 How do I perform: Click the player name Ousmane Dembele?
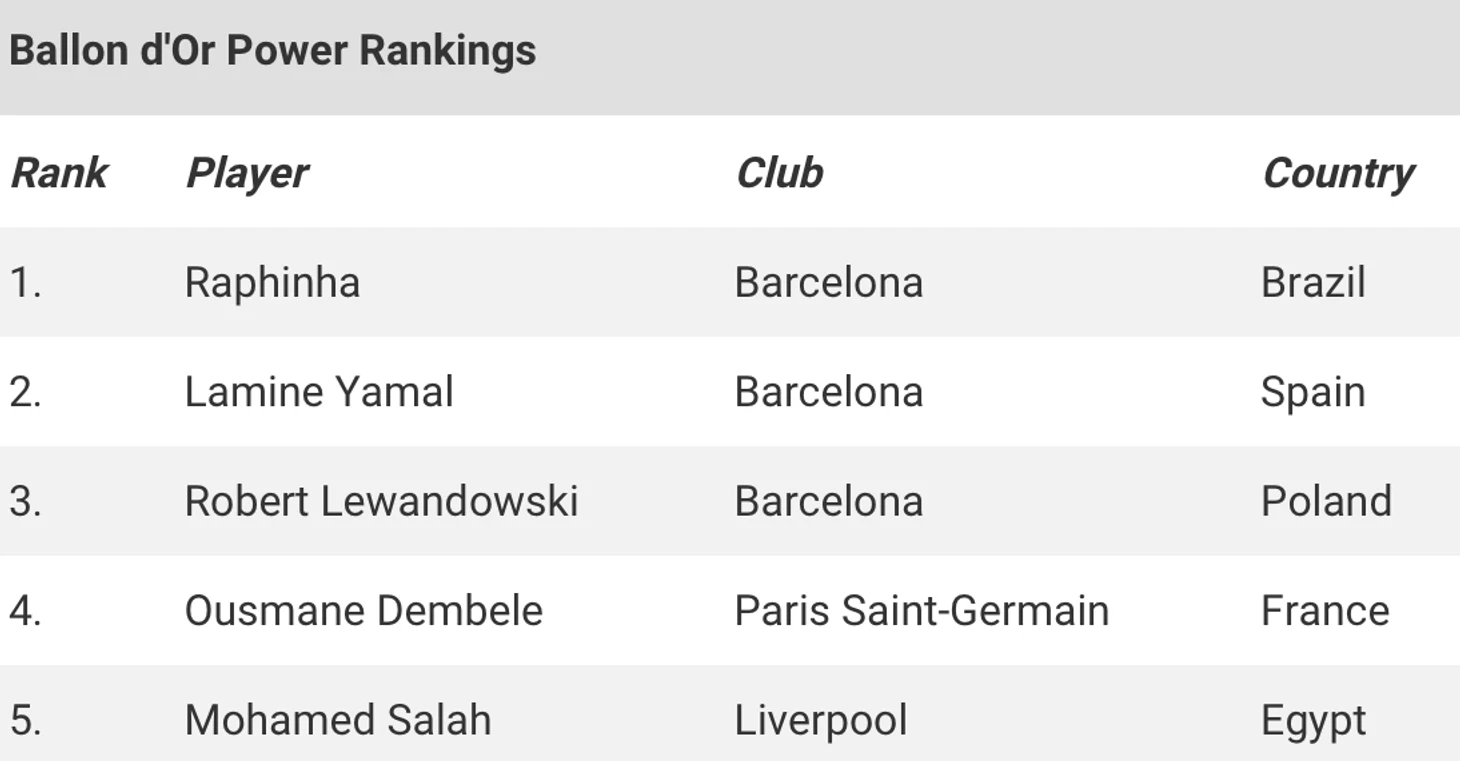[x=364, y=611]
